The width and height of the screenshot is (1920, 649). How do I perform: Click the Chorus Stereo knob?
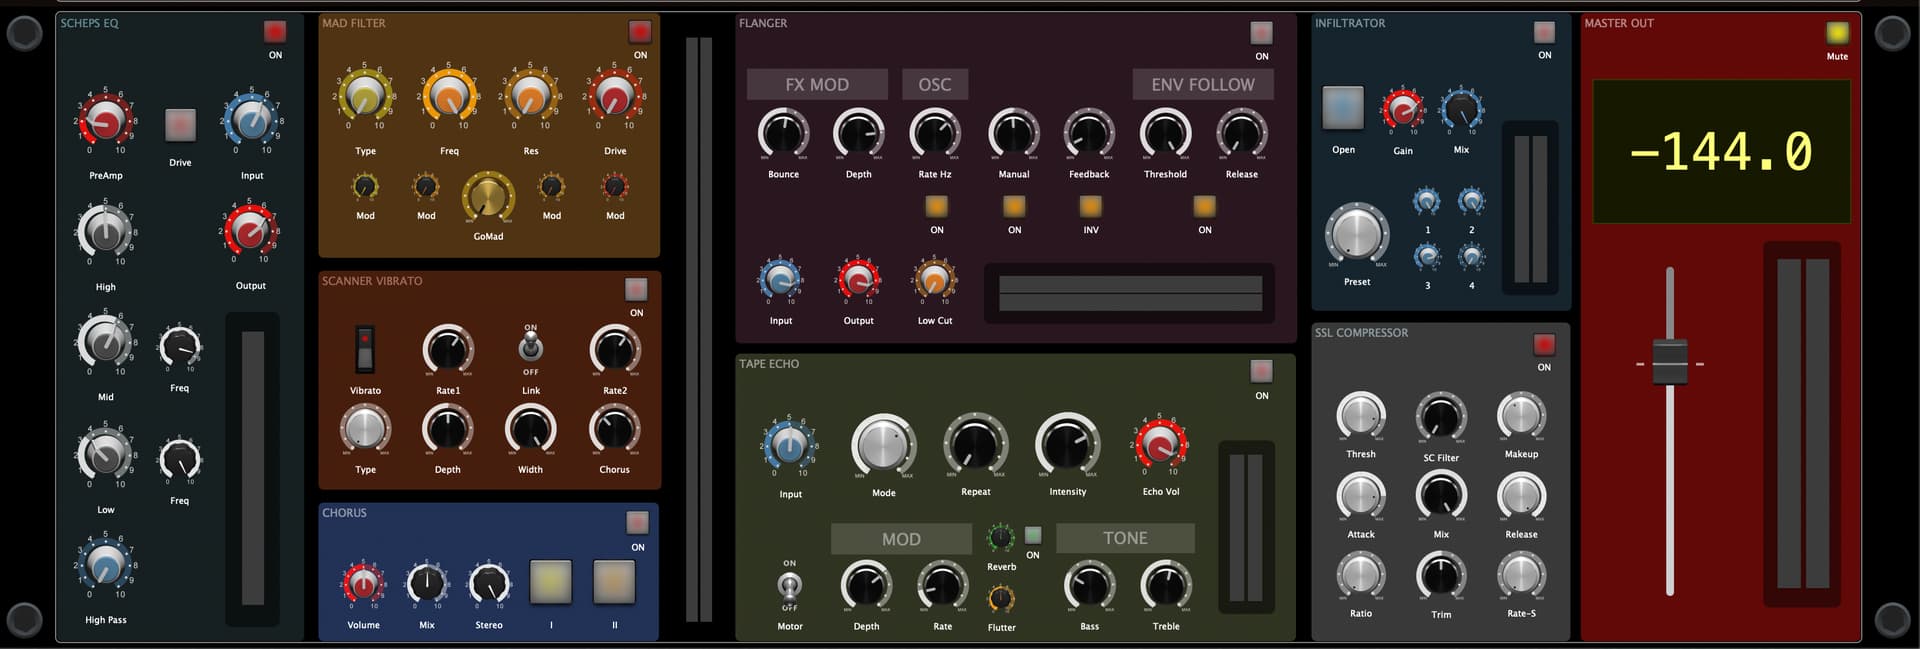489,584
